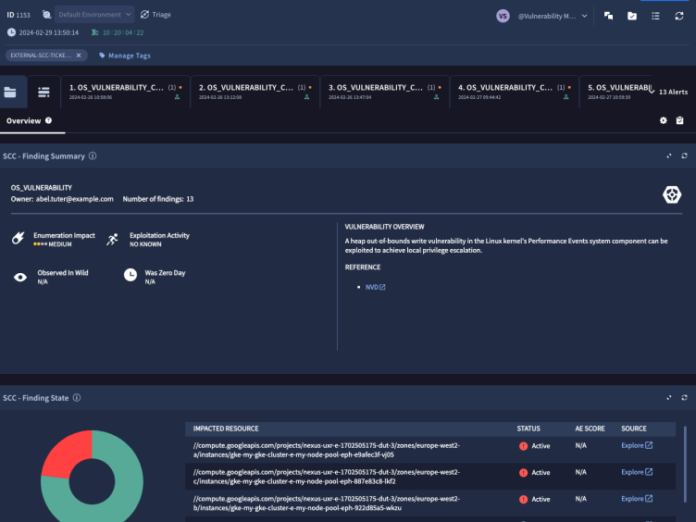Refresh the SCC - Finding State widget
696x522 pixels.
pos(684,398)
